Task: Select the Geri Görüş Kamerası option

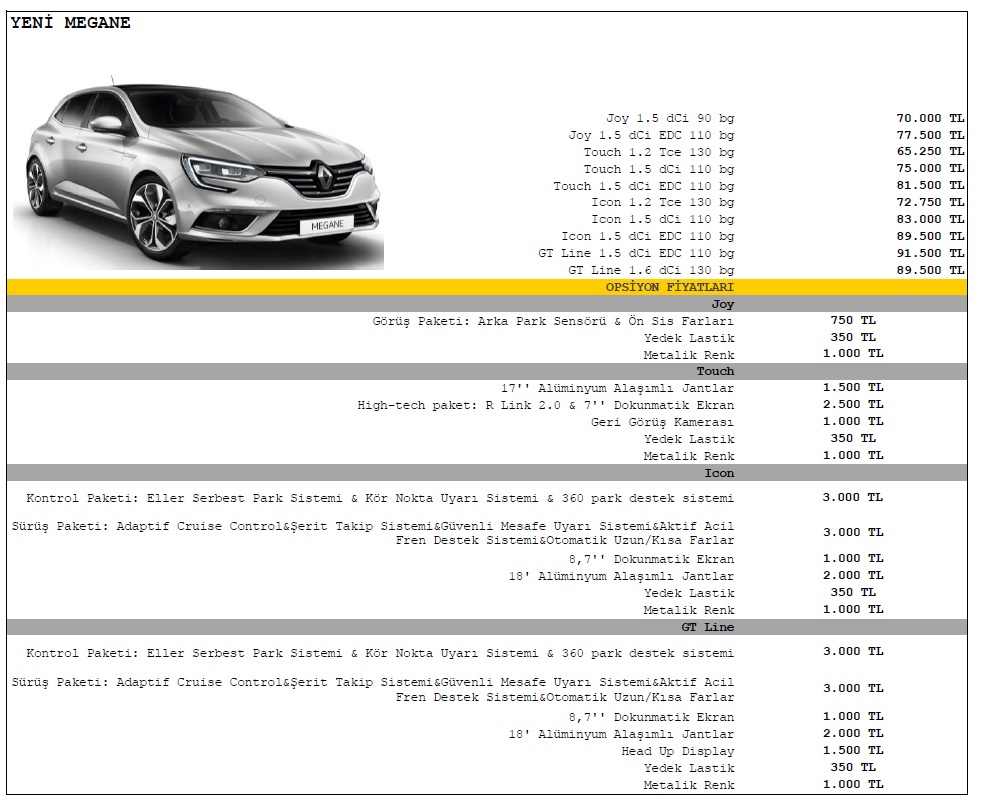Action: [662, 422]
